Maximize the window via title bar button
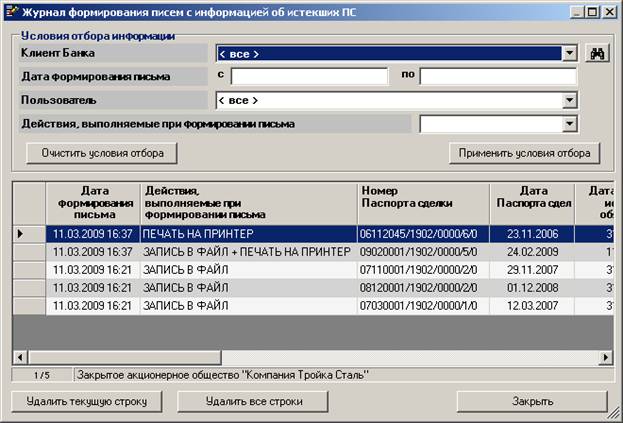 594,11
